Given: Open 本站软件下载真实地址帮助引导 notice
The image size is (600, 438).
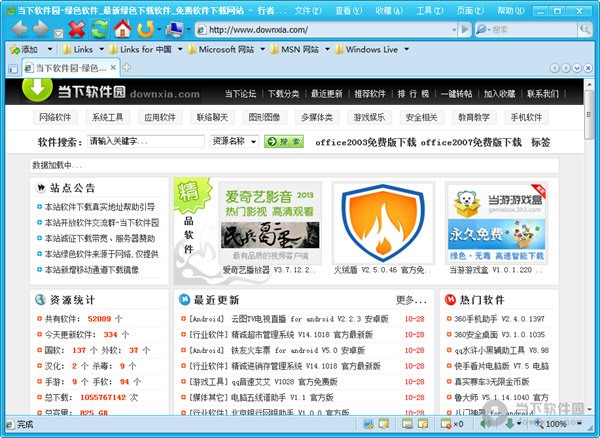Looking at the screenshot, I should point(100,207).
